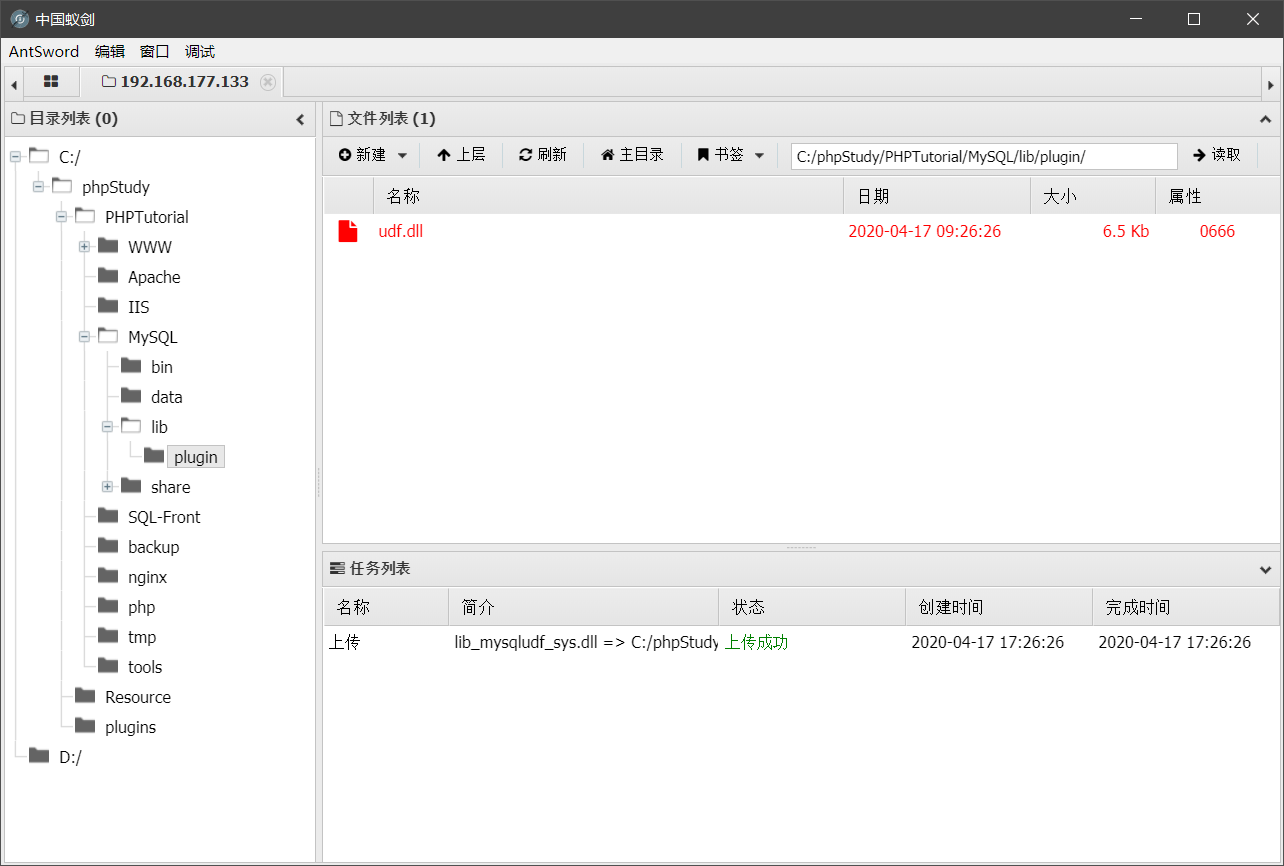
Task: Open the new (新建) dropdown menu
Action: [x=373, y=155]
